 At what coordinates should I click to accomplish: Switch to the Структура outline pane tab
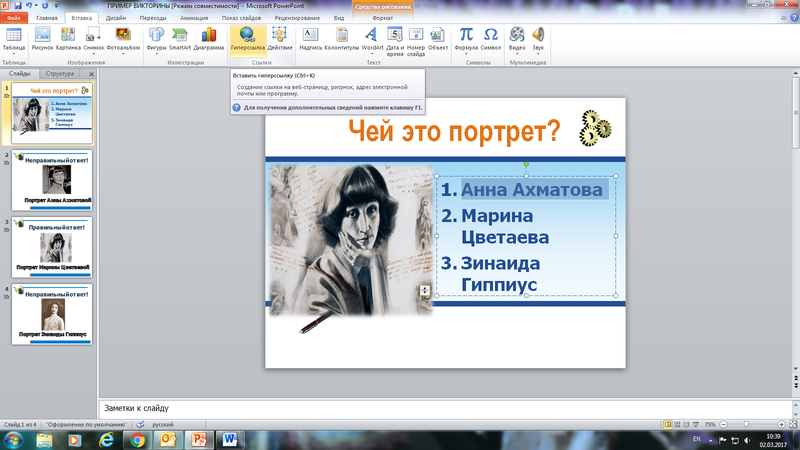[x=60, y=73]
